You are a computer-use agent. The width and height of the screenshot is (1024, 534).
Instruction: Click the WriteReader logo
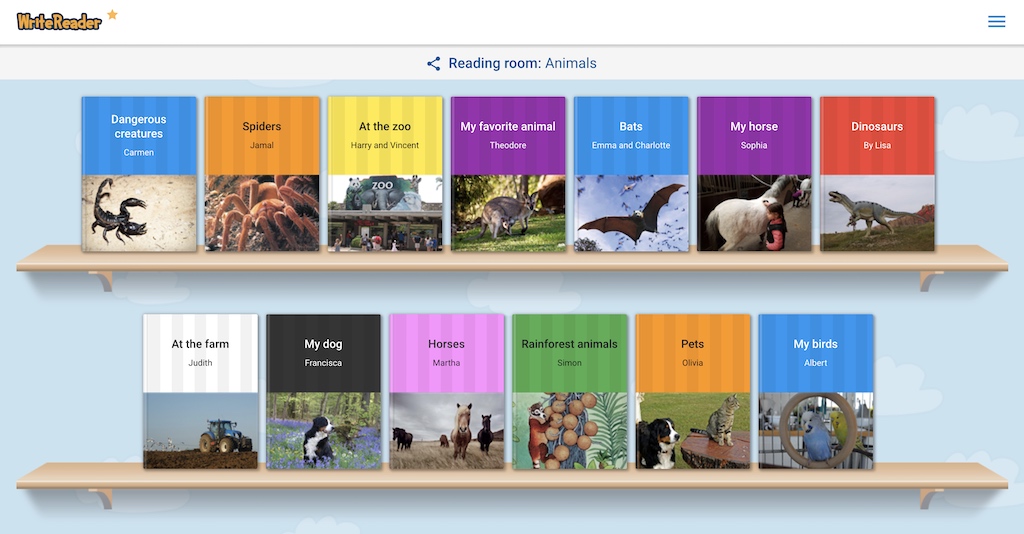(x=59, y=22)
